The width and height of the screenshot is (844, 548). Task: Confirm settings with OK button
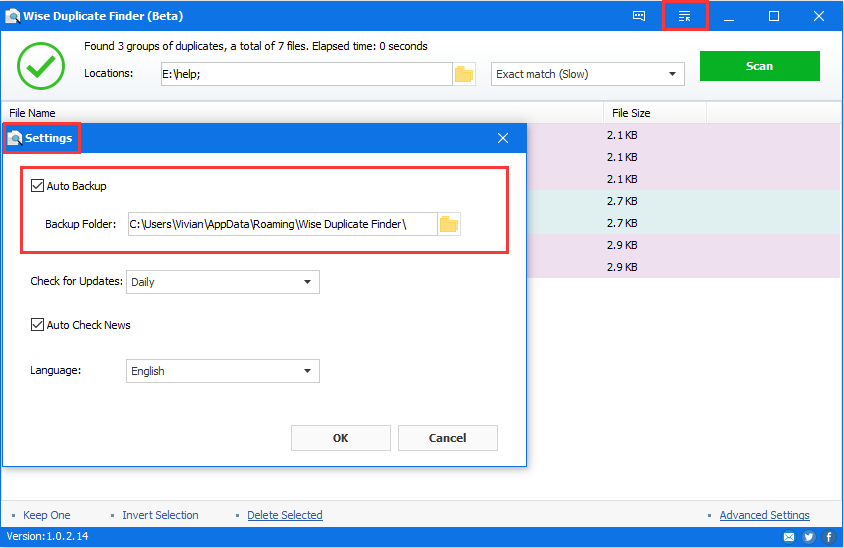341,438
